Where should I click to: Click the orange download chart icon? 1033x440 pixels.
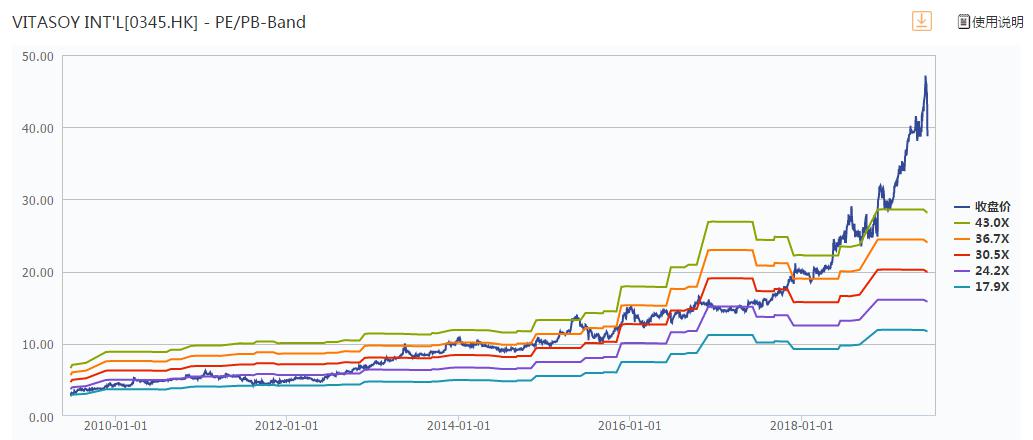pos(920,21)
